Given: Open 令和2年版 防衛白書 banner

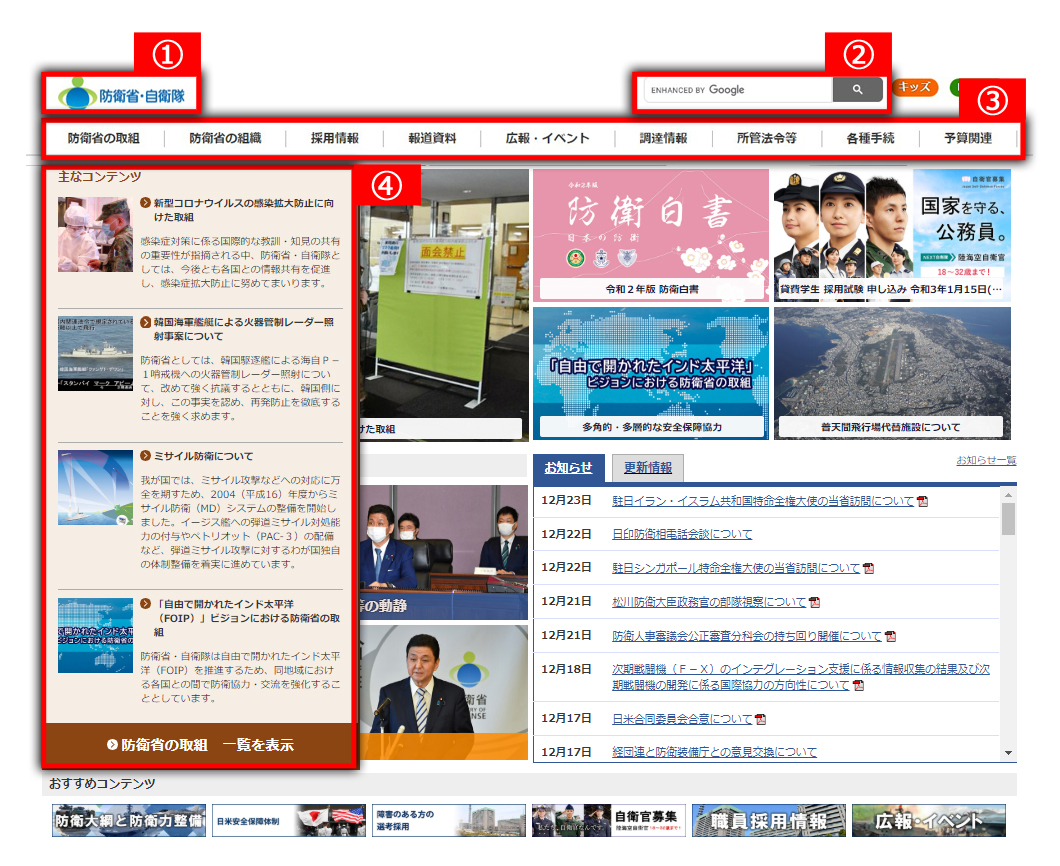Looking at the screenshot, I should coord(651,235).
